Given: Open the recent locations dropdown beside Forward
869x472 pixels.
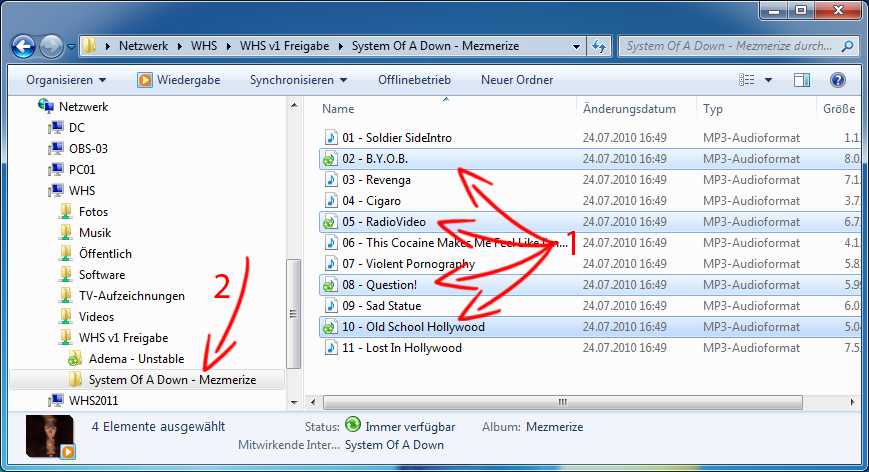Looking at the screenshot, I should click(71, 47).
